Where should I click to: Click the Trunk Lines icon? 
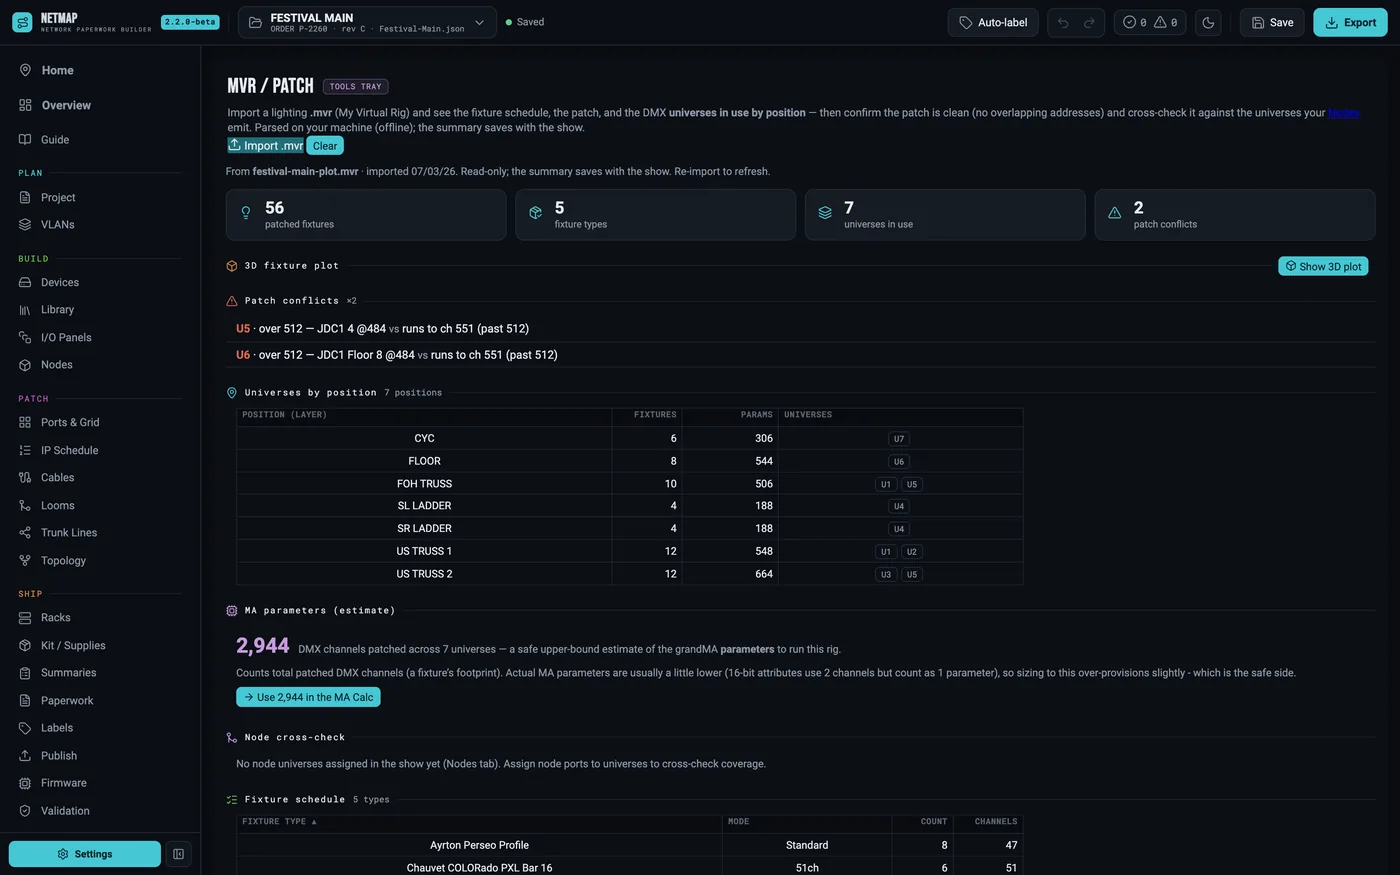25,532
